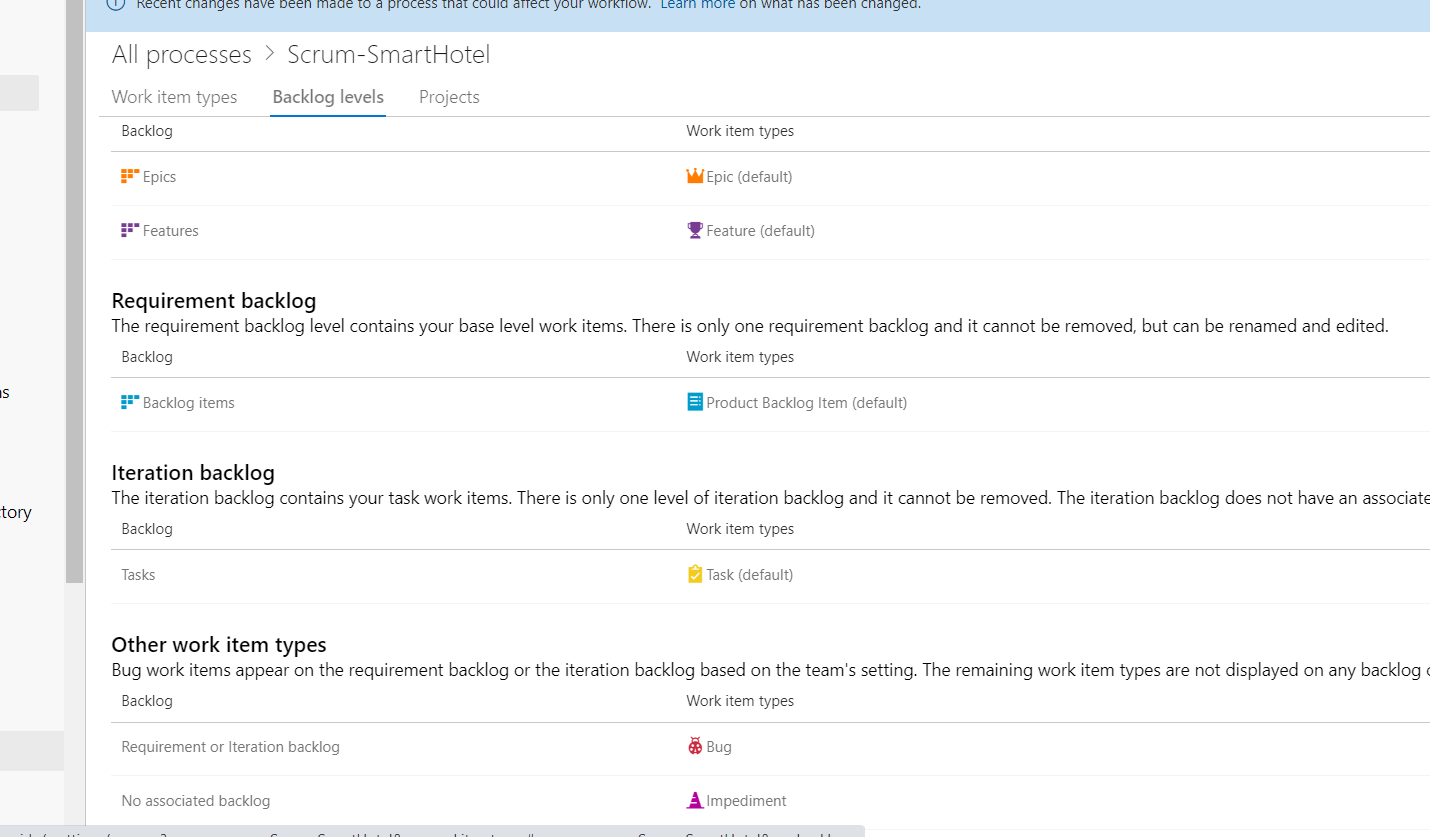
Task: Switch to the Work item types tab
Action: point(174,97)
